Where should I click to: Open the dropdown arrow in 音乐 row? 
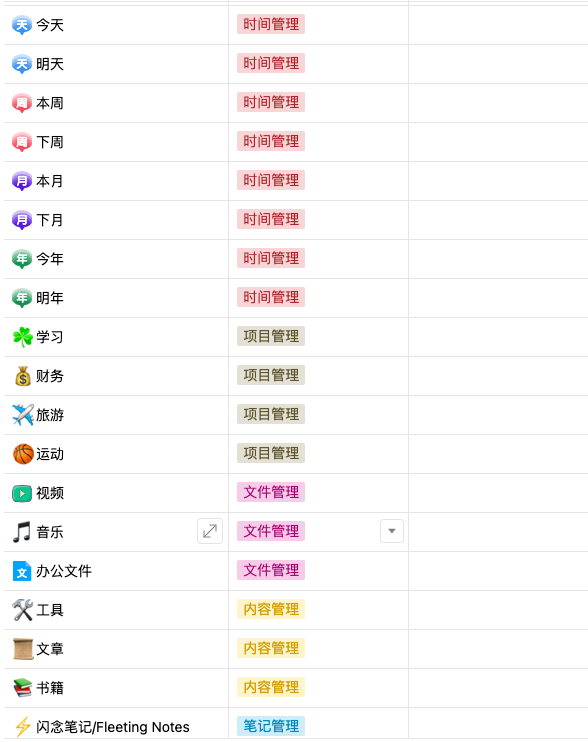point(392,531)
